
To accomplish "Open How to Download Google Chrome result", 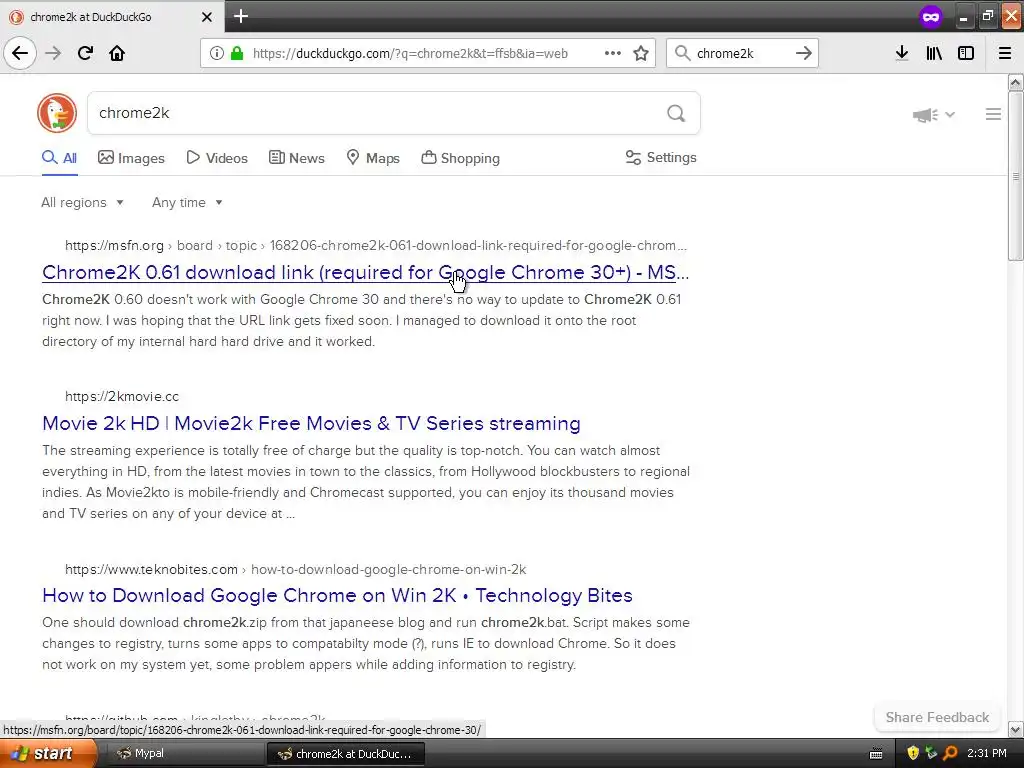I will pyautogui.click(x=338, y=595).
